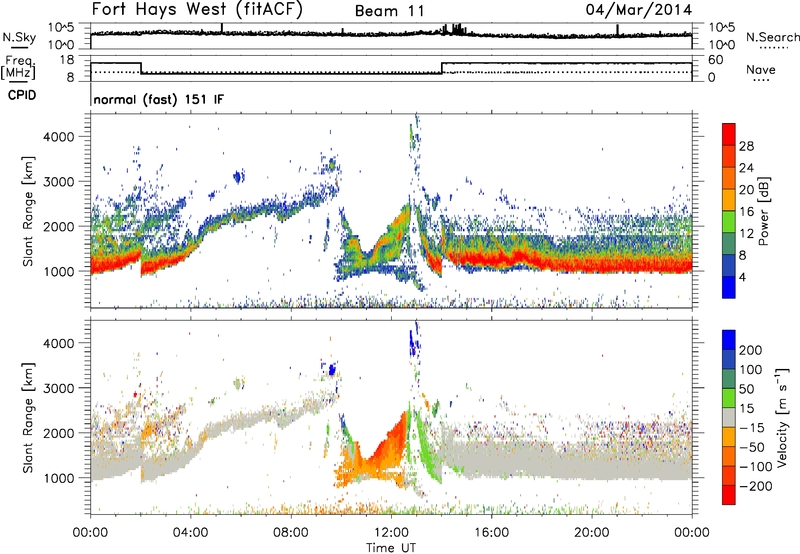The width and height of the screenshot is (800, 554).
Task: Click the 'CPID' label
Action: coord(22,95)
